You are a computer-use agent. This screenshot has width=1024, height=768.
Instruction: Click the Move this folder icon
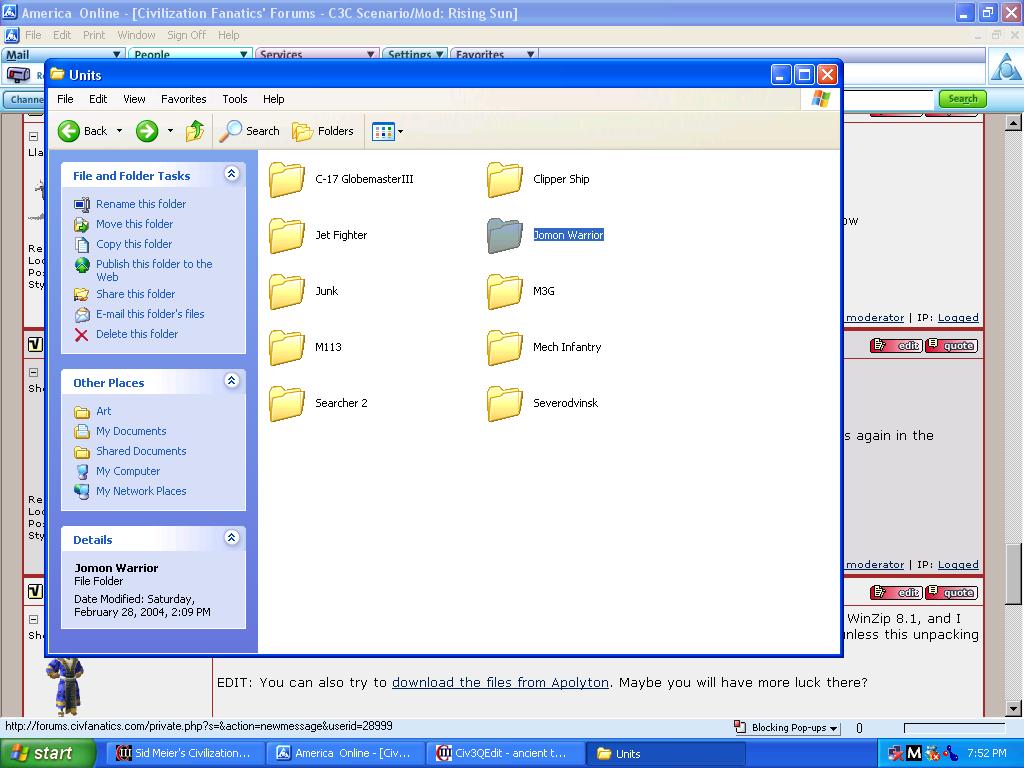(x=82, y=225)
